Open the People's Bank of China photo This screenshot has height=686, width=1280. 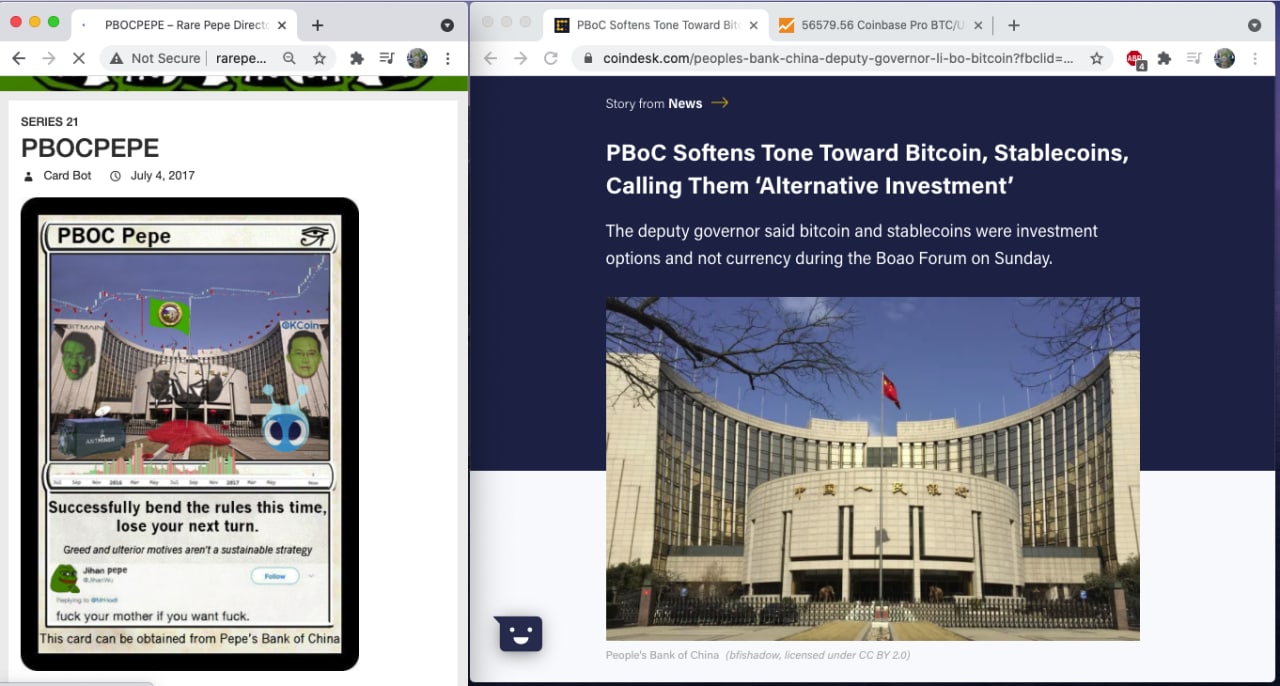click(x=873, y=468)
